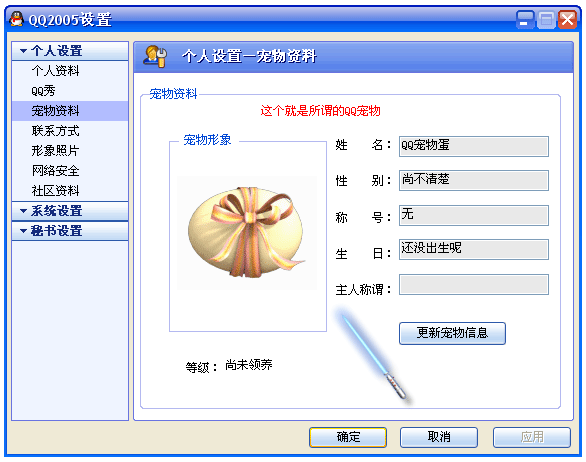The image size is (586, 462).
Task: Close the QQ2005 settings window
Action: pos(567,19)
